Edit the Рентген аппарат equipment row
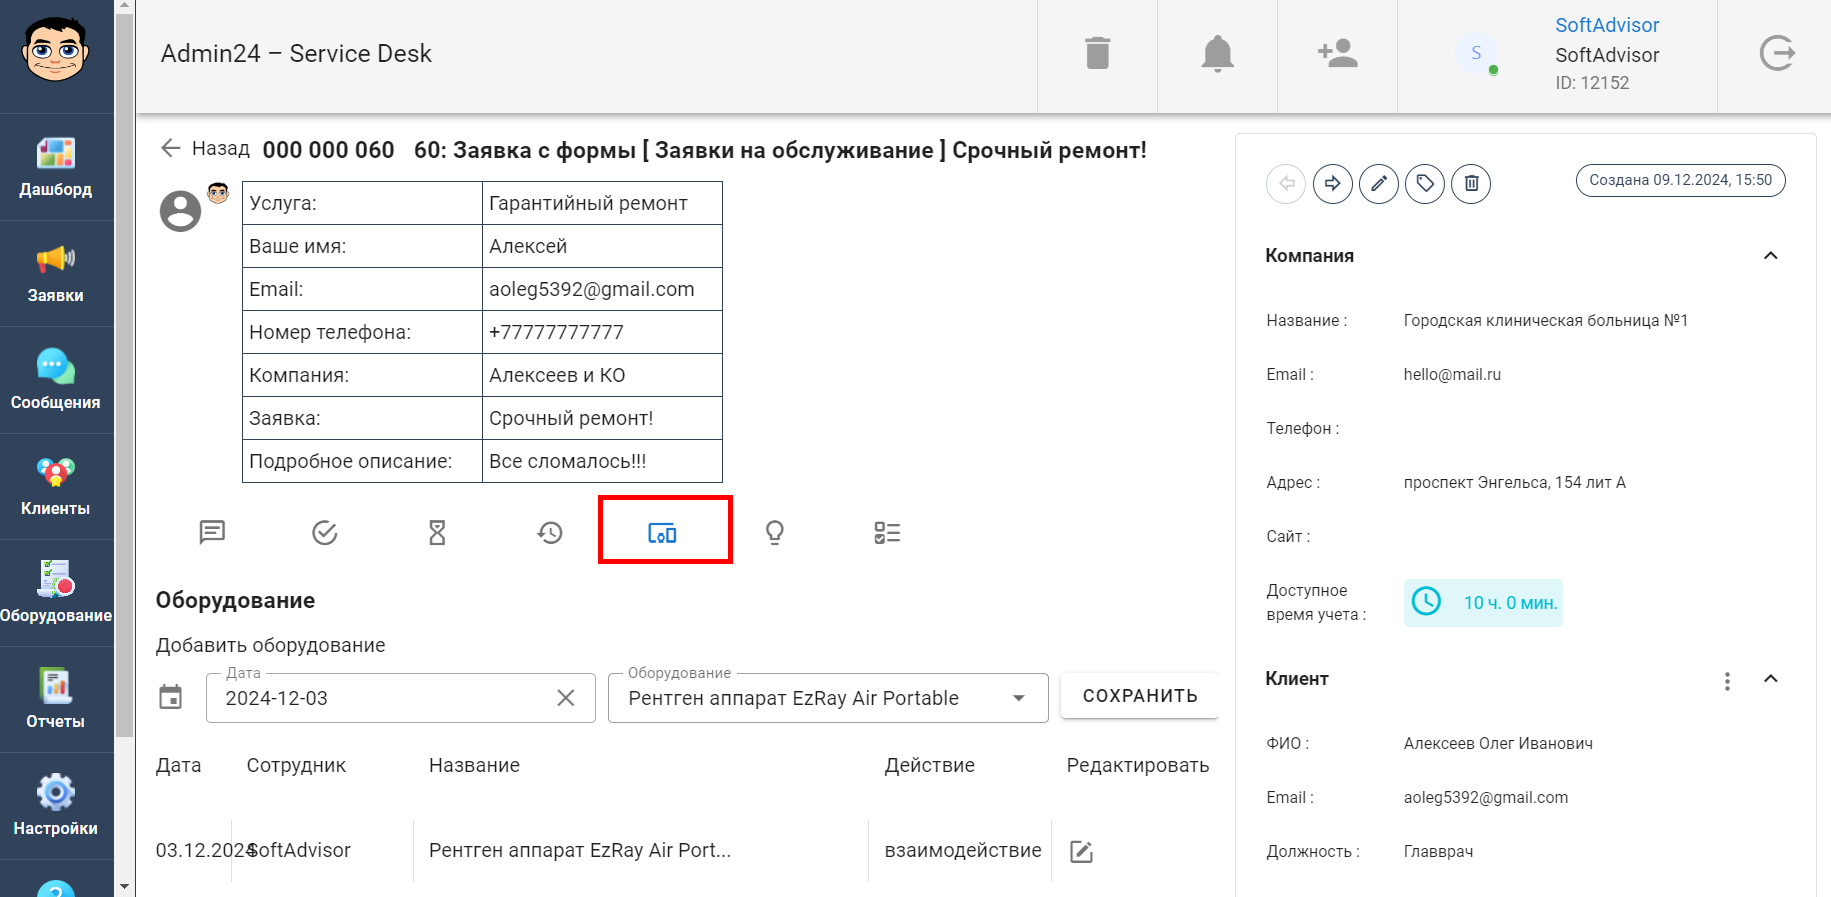The width and height of the screenshot is (1831, 897). [1081, 851]
